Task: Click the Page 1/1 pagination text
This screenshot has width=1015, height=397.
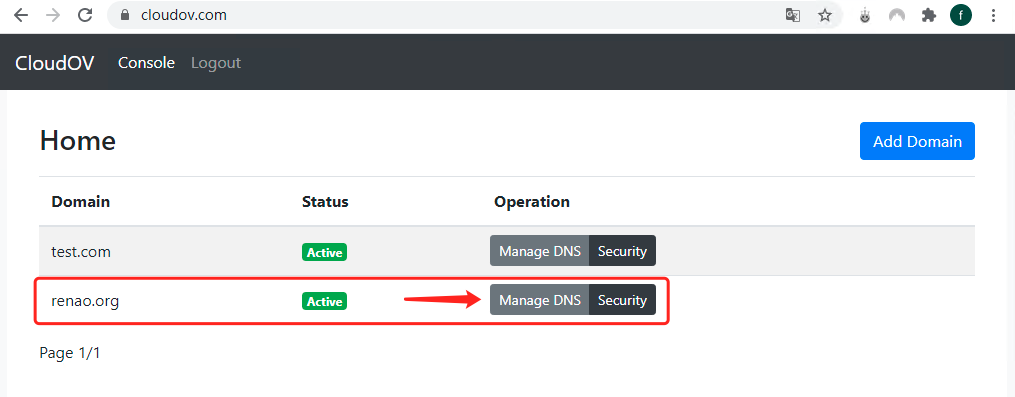Action: [70, 353]
